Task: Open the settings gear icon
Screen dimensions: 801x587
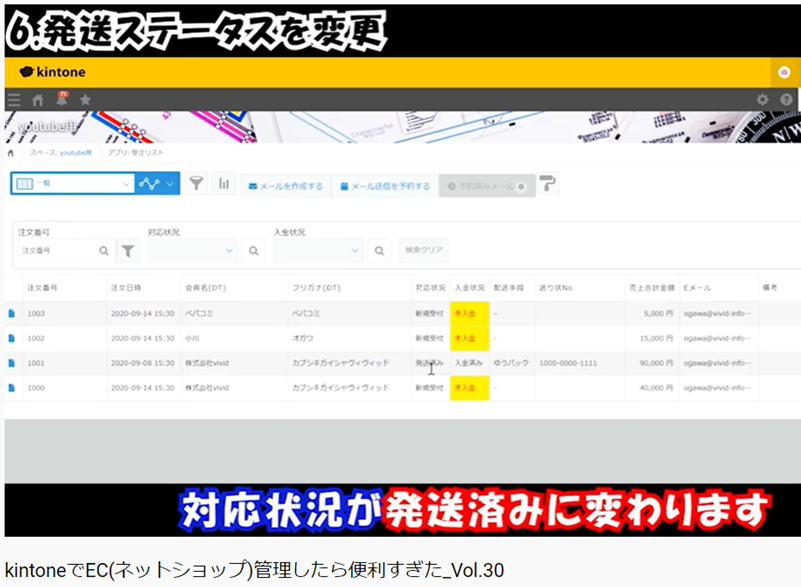Action: 763,98
